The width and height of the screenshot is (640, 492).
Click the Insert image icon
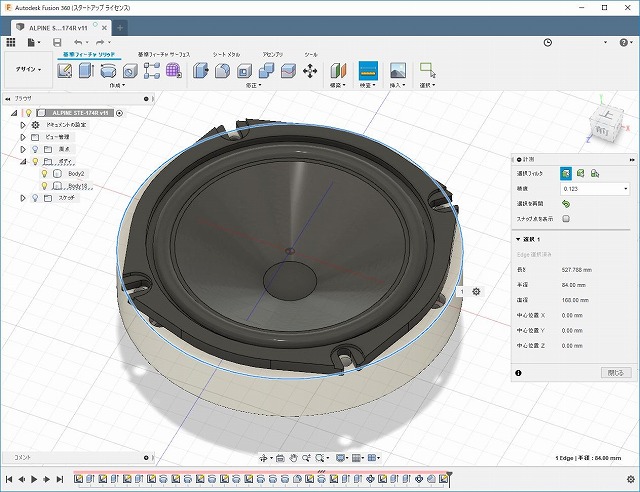click(398, 71)
